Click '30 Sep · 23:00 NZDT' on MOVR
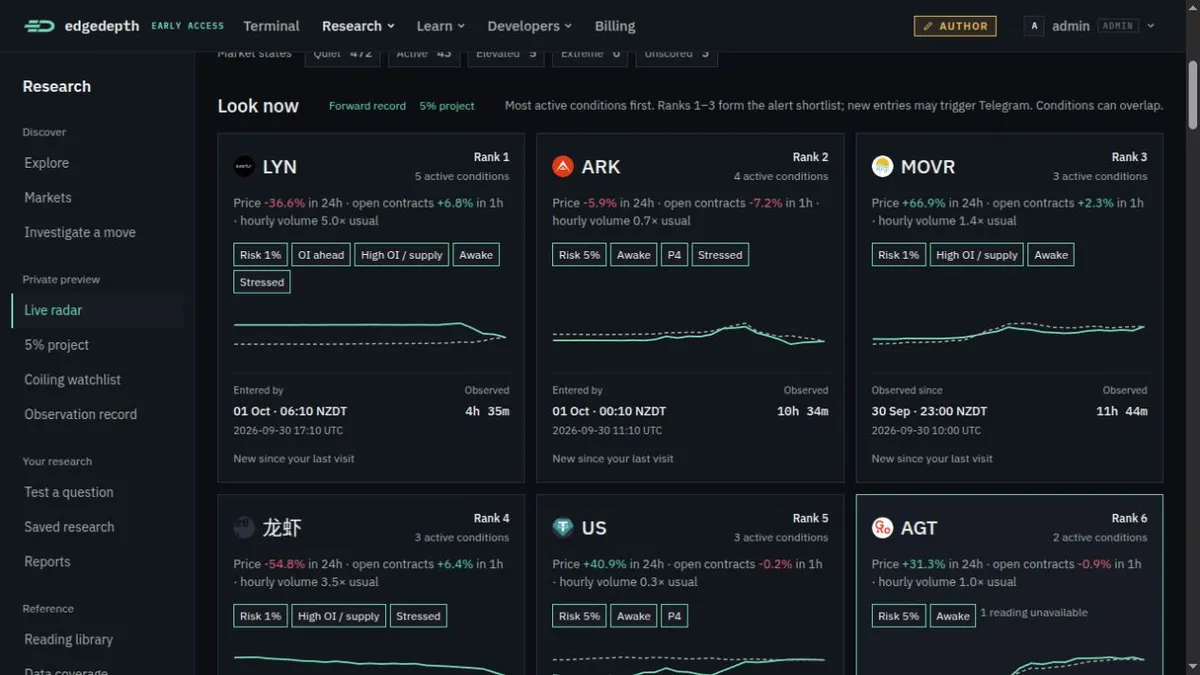This screenshot has width=1200, height=675. [x=929, y=411]
